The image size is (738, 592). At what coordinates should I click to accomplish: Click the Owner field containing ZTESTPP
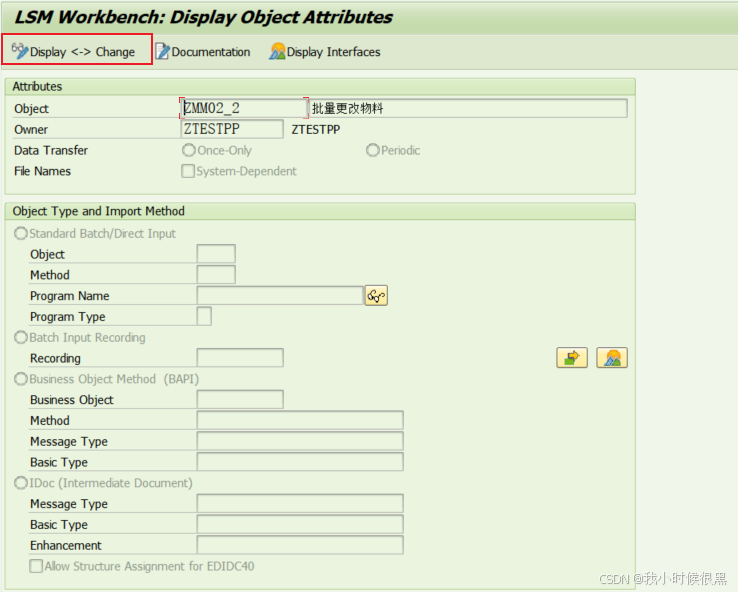coord(232,129)
